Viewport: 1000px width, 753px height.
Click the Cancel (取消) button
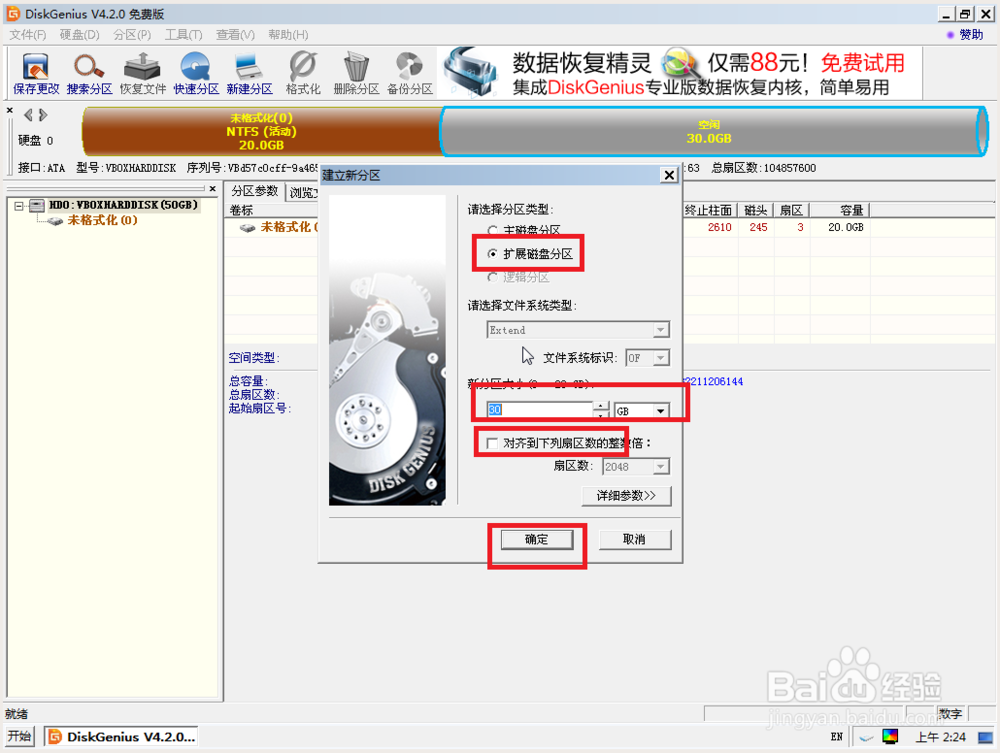(x=635, y=539)
